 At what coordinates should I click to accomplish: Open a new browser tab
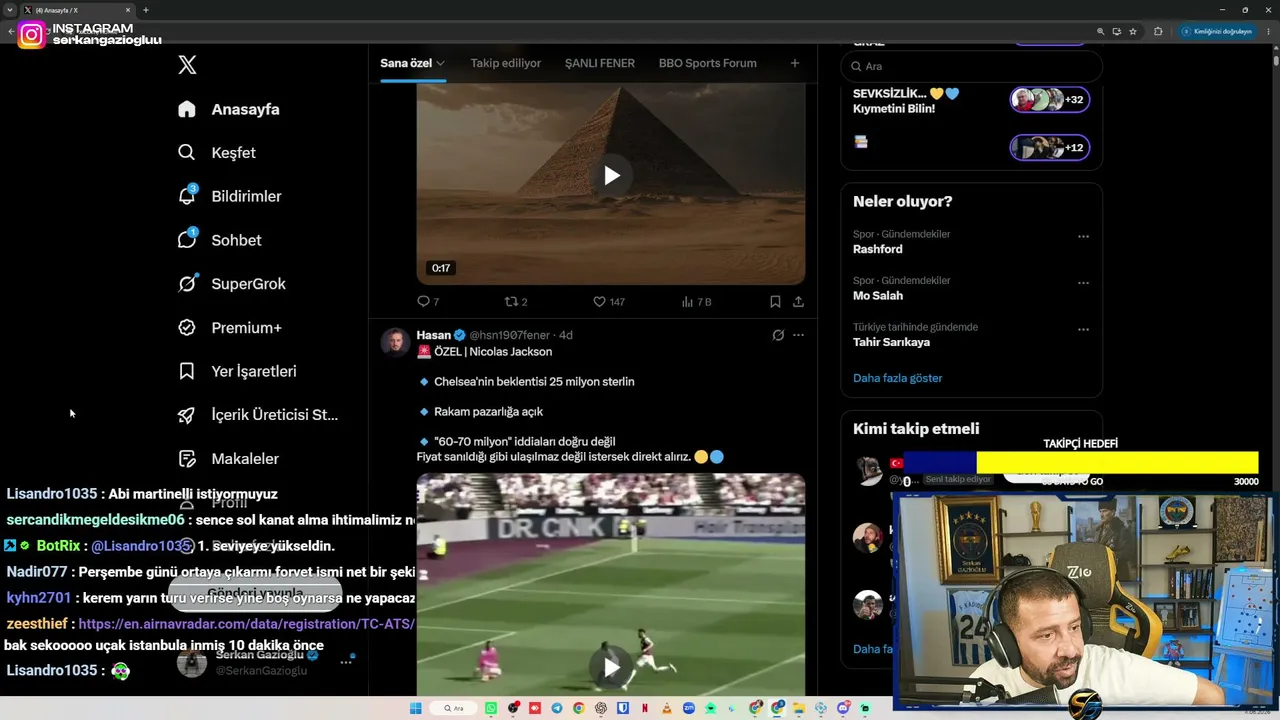[x=146, y=10]
